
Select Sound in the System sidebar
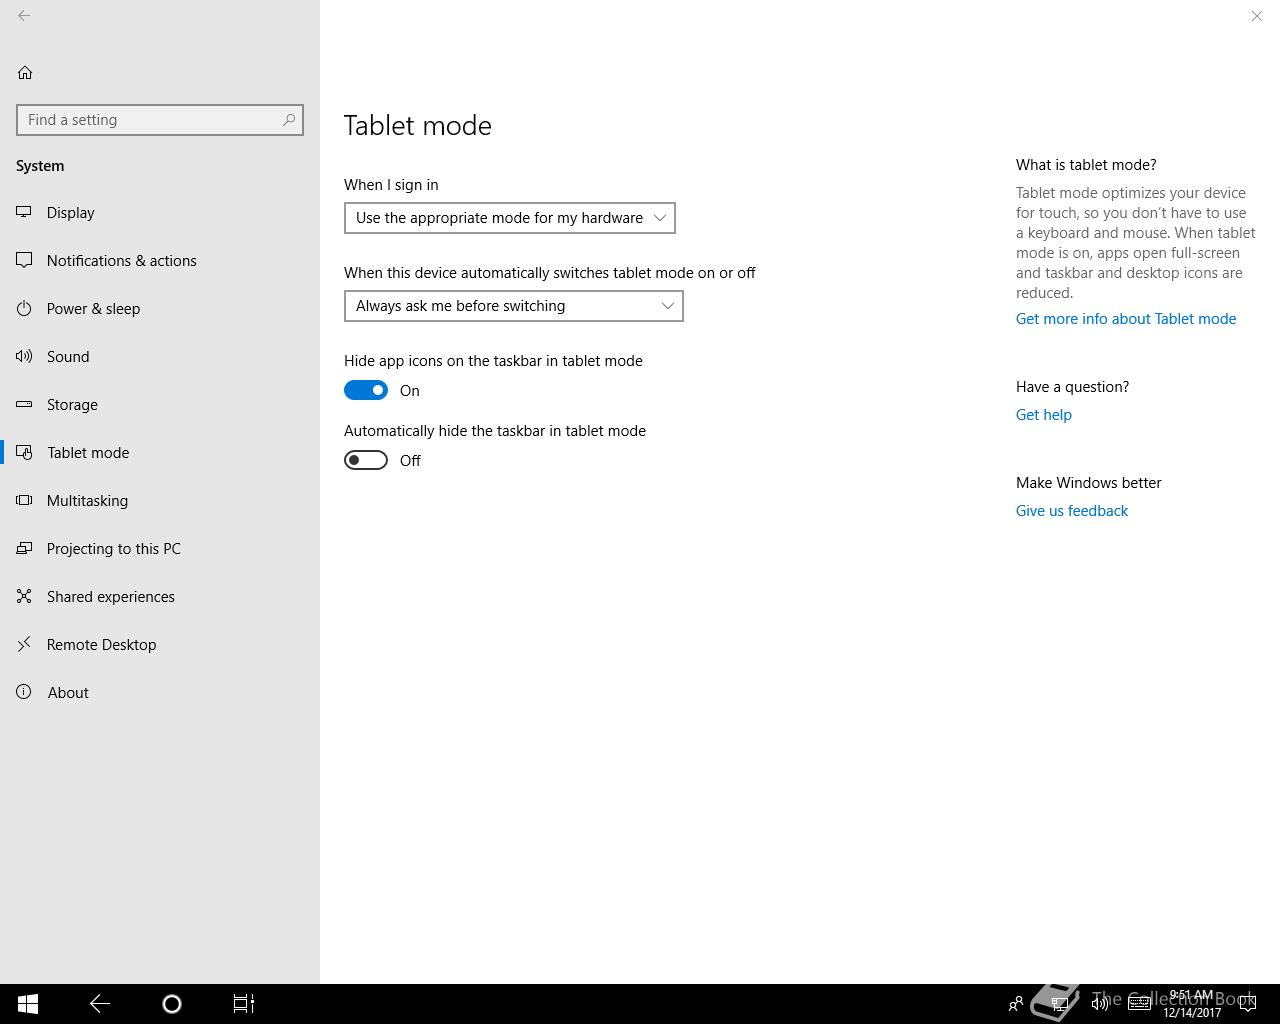coord(160,356)
